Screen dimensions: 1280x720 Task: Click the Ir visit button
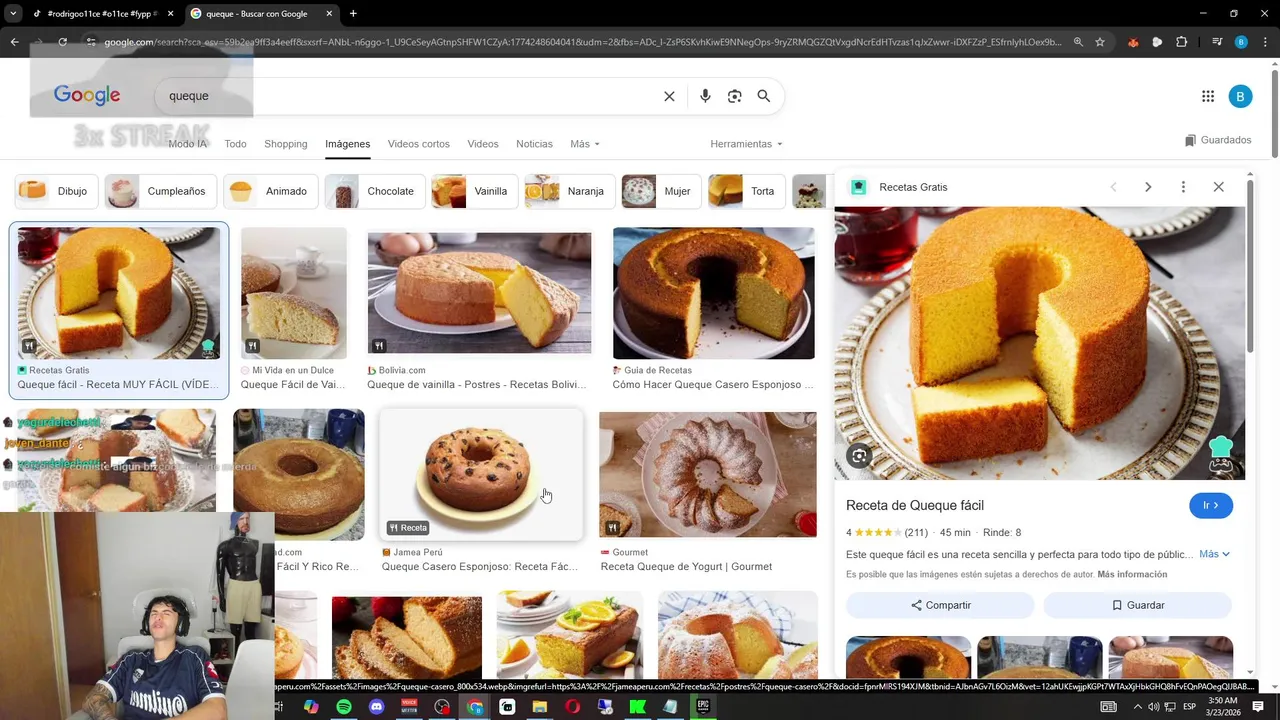[x=1211, y=506]
